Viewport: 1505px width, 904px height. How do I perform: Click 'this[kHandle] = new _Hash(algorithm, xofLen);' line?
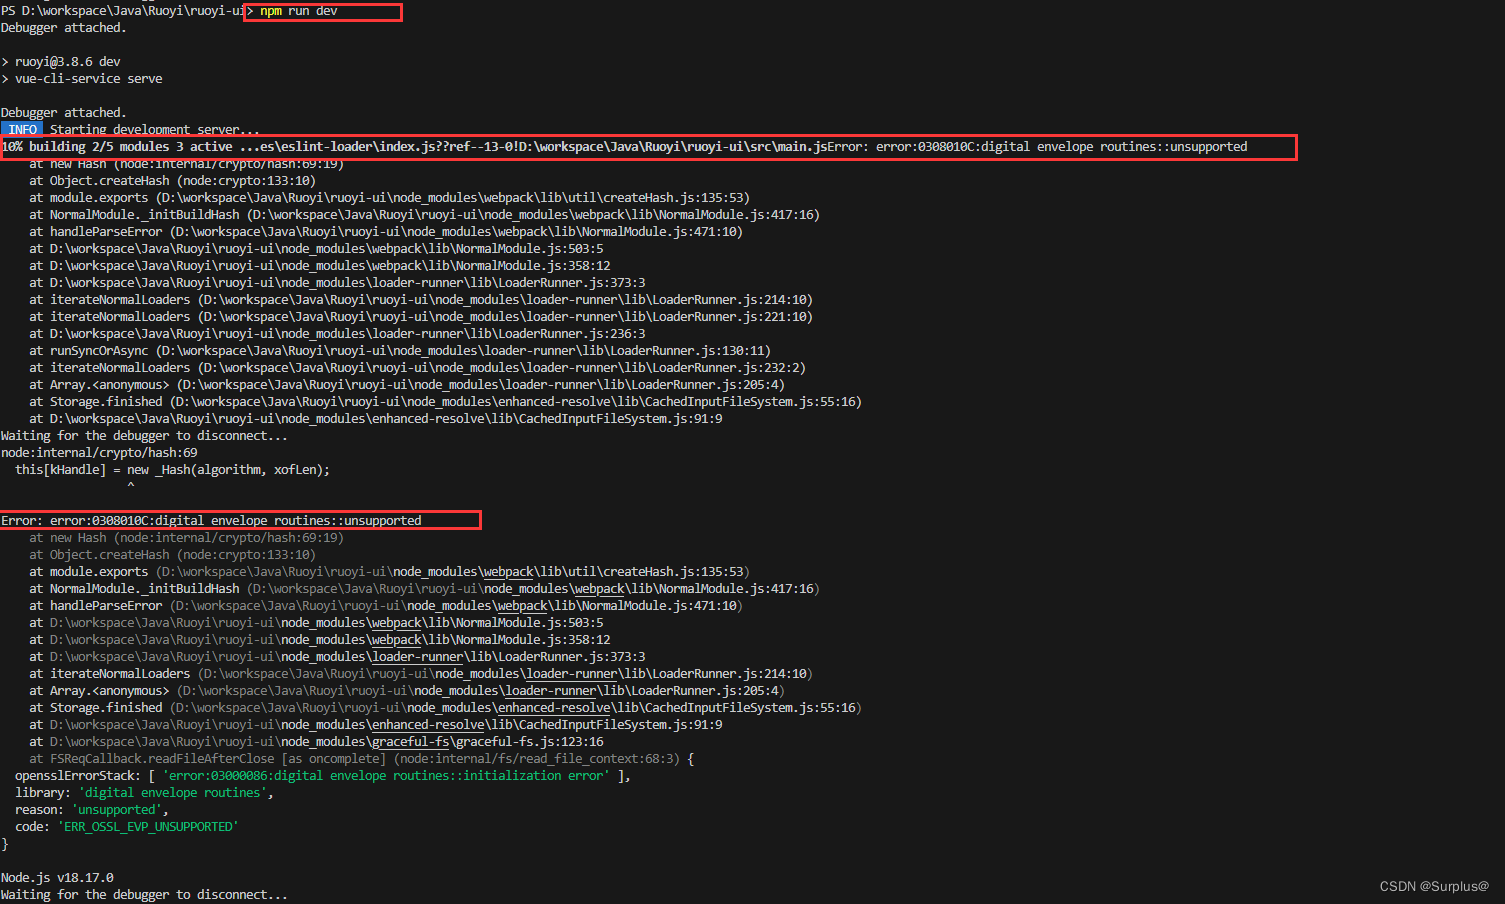[x=172, y=470]
